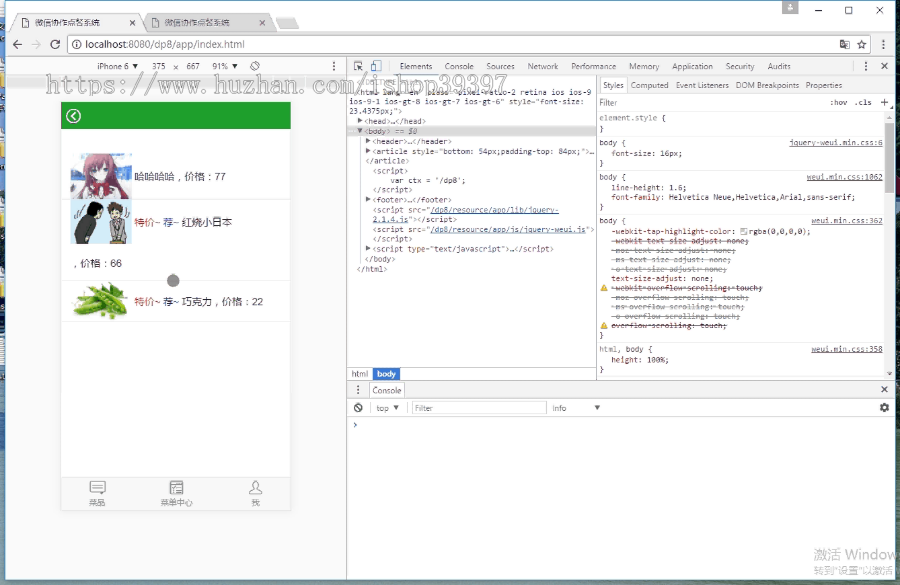Open DevTools customize three-dot menu
This screenshot has width=900, height=585.
866,66
